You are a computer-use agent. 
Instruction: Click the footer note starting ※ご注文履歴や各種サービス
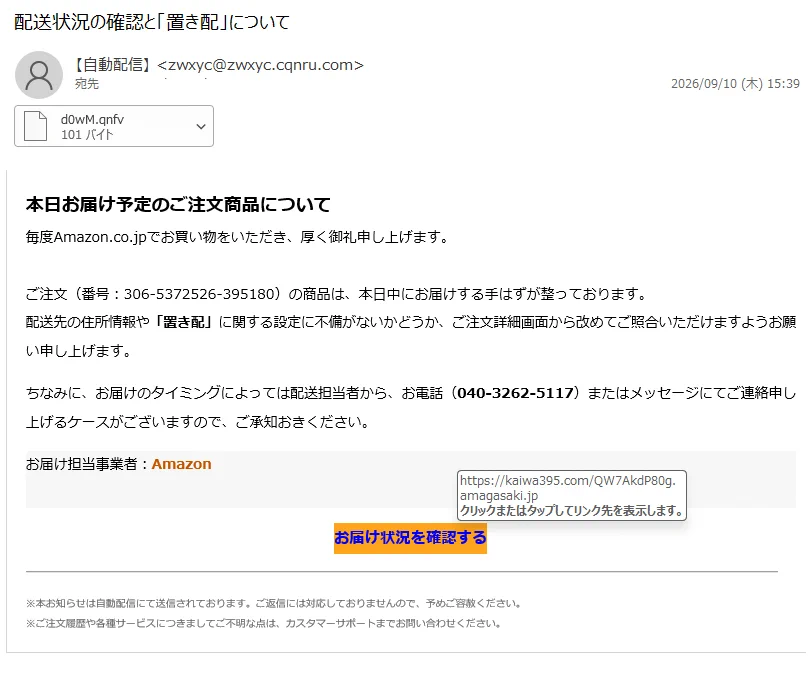click(x=264, y=623)
